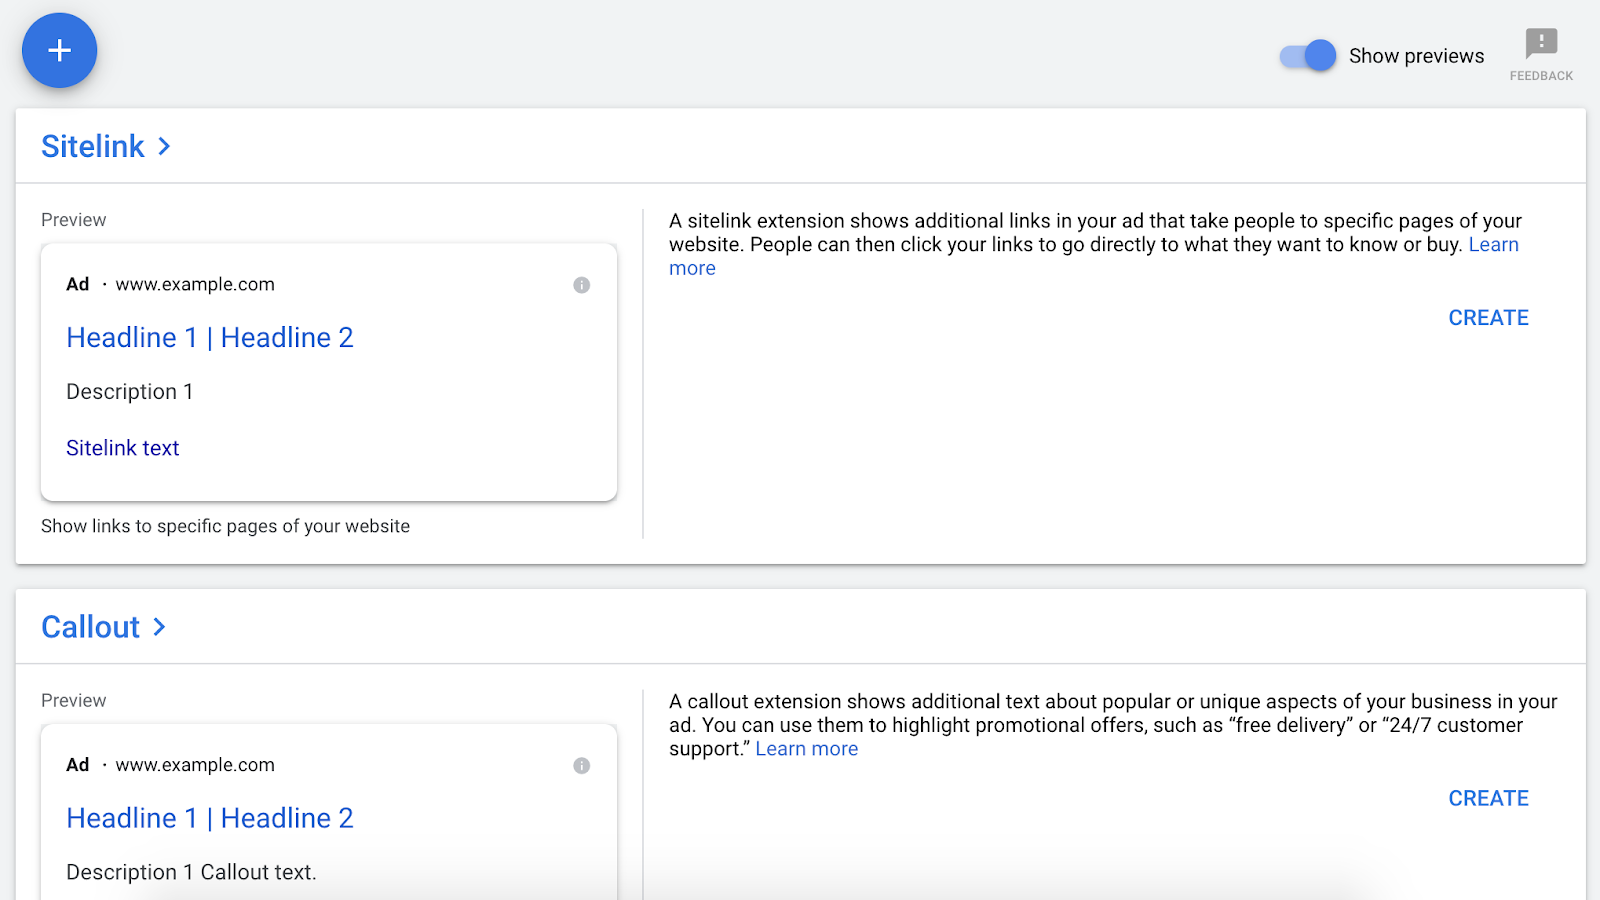Screen dimensions: 1600x900
Task: Click 'Description 1 Callout text.' in preview
Action: pyautogui.click(x=191, y=872)
